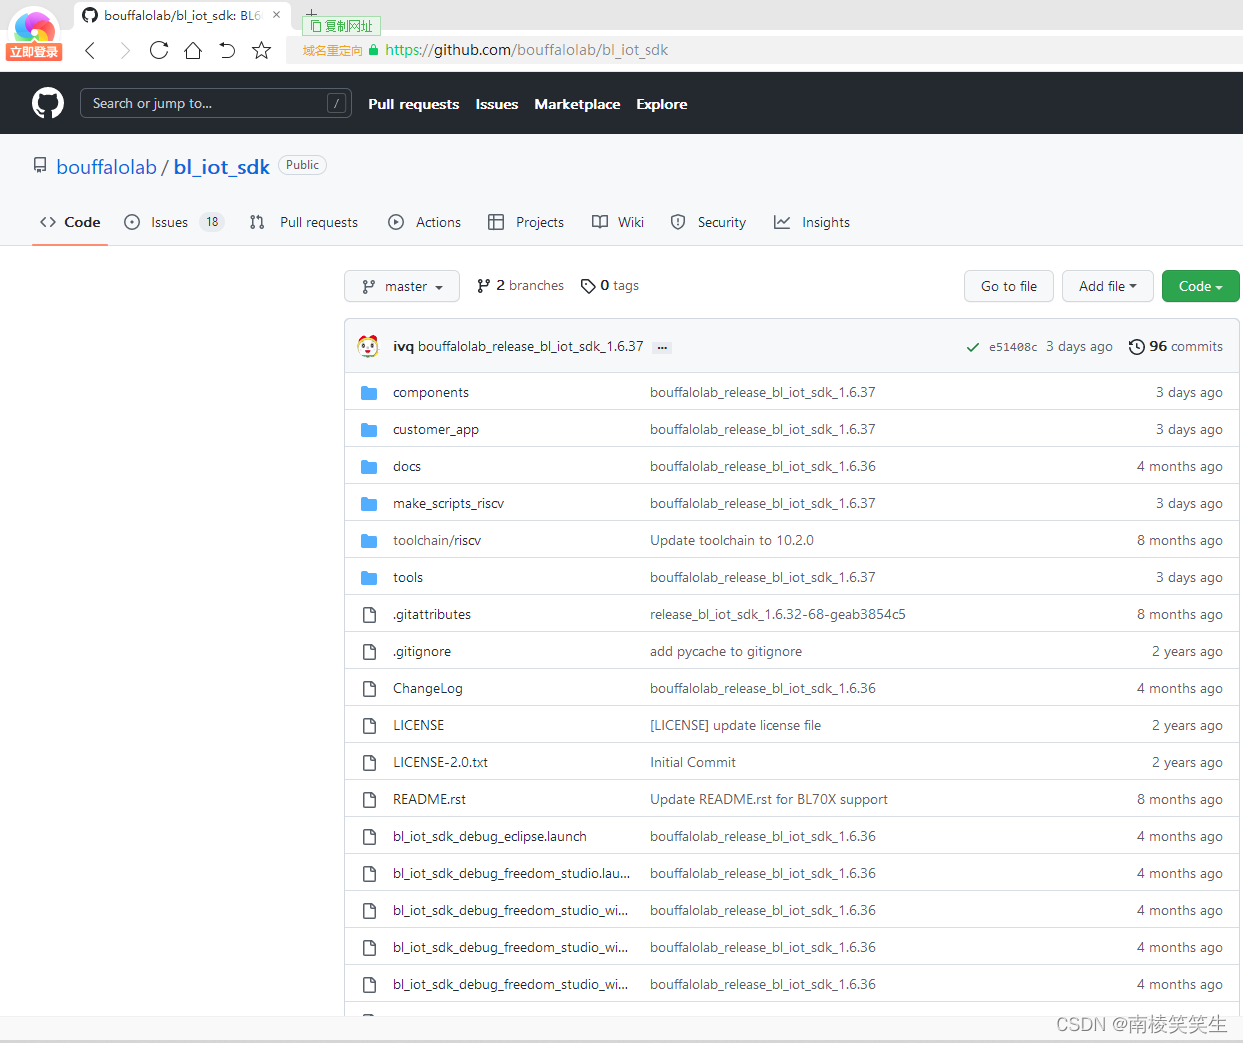Click the undo/restore tab icon
The image size is (1243, 1043).
point(227,50)
